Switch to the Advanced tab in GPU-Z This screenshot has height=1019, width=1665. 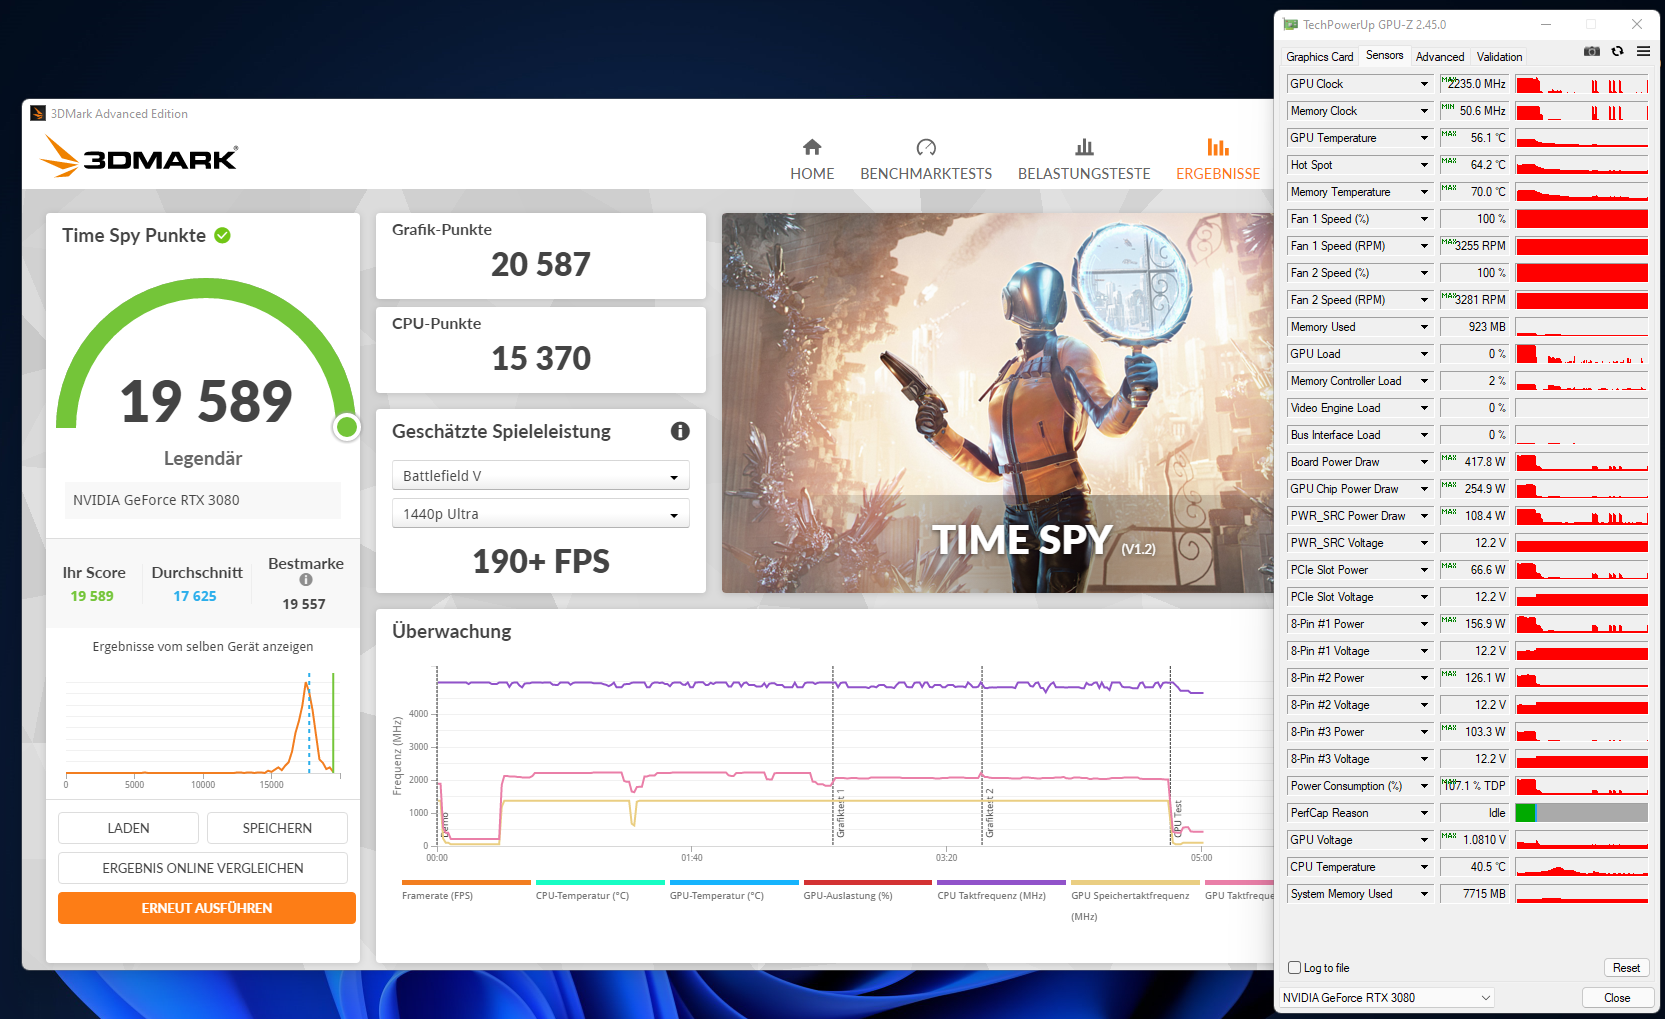pos(1440,57)
